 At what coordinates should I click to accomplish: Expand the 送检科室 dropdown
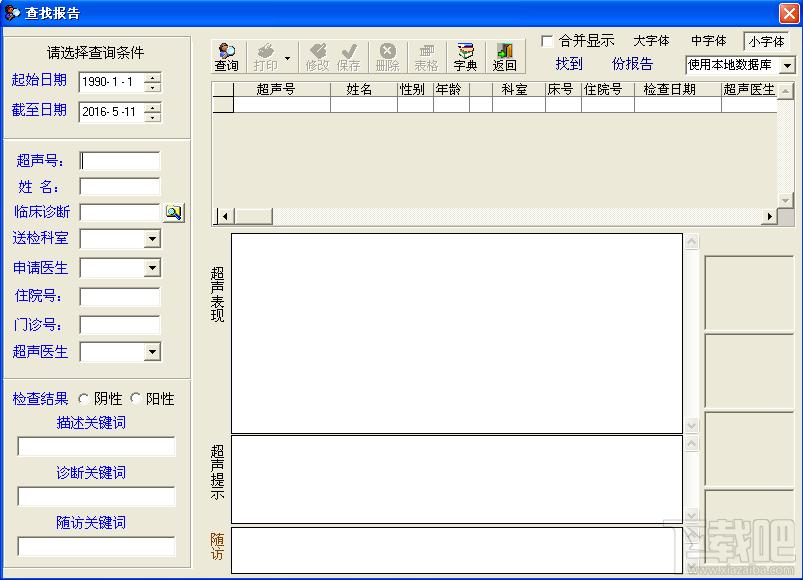pyautogui.click(x=152, y=239)
